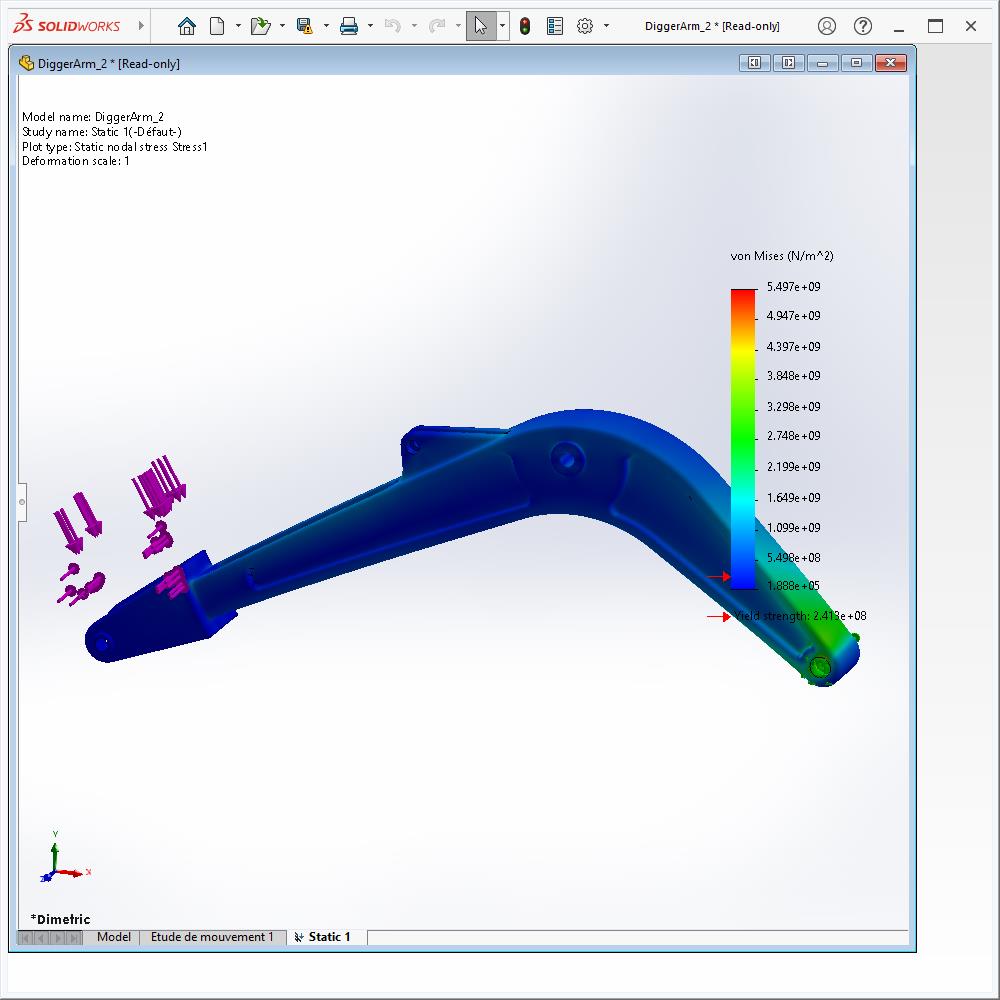Open an existing file
This screenshot has width=1000, height=1000.
260,26
